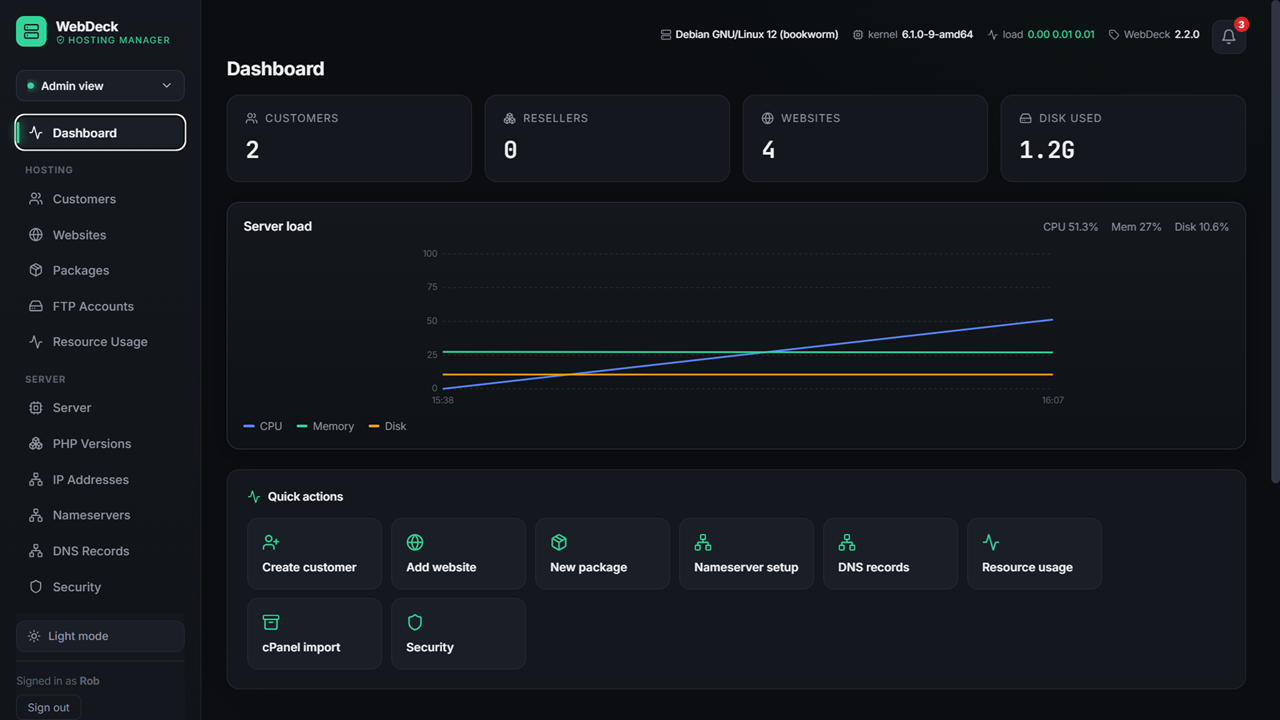
Task: Click the DNS records quick action icon
Action: click(847, 542)
